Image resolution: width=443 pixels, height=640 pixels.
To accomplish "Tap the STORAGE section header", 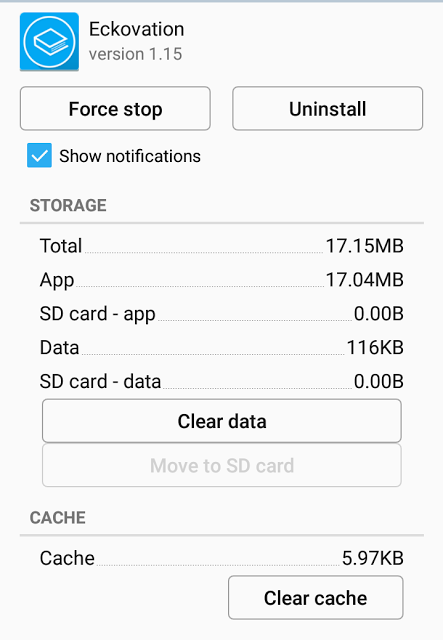I will [x=68, y=205].
